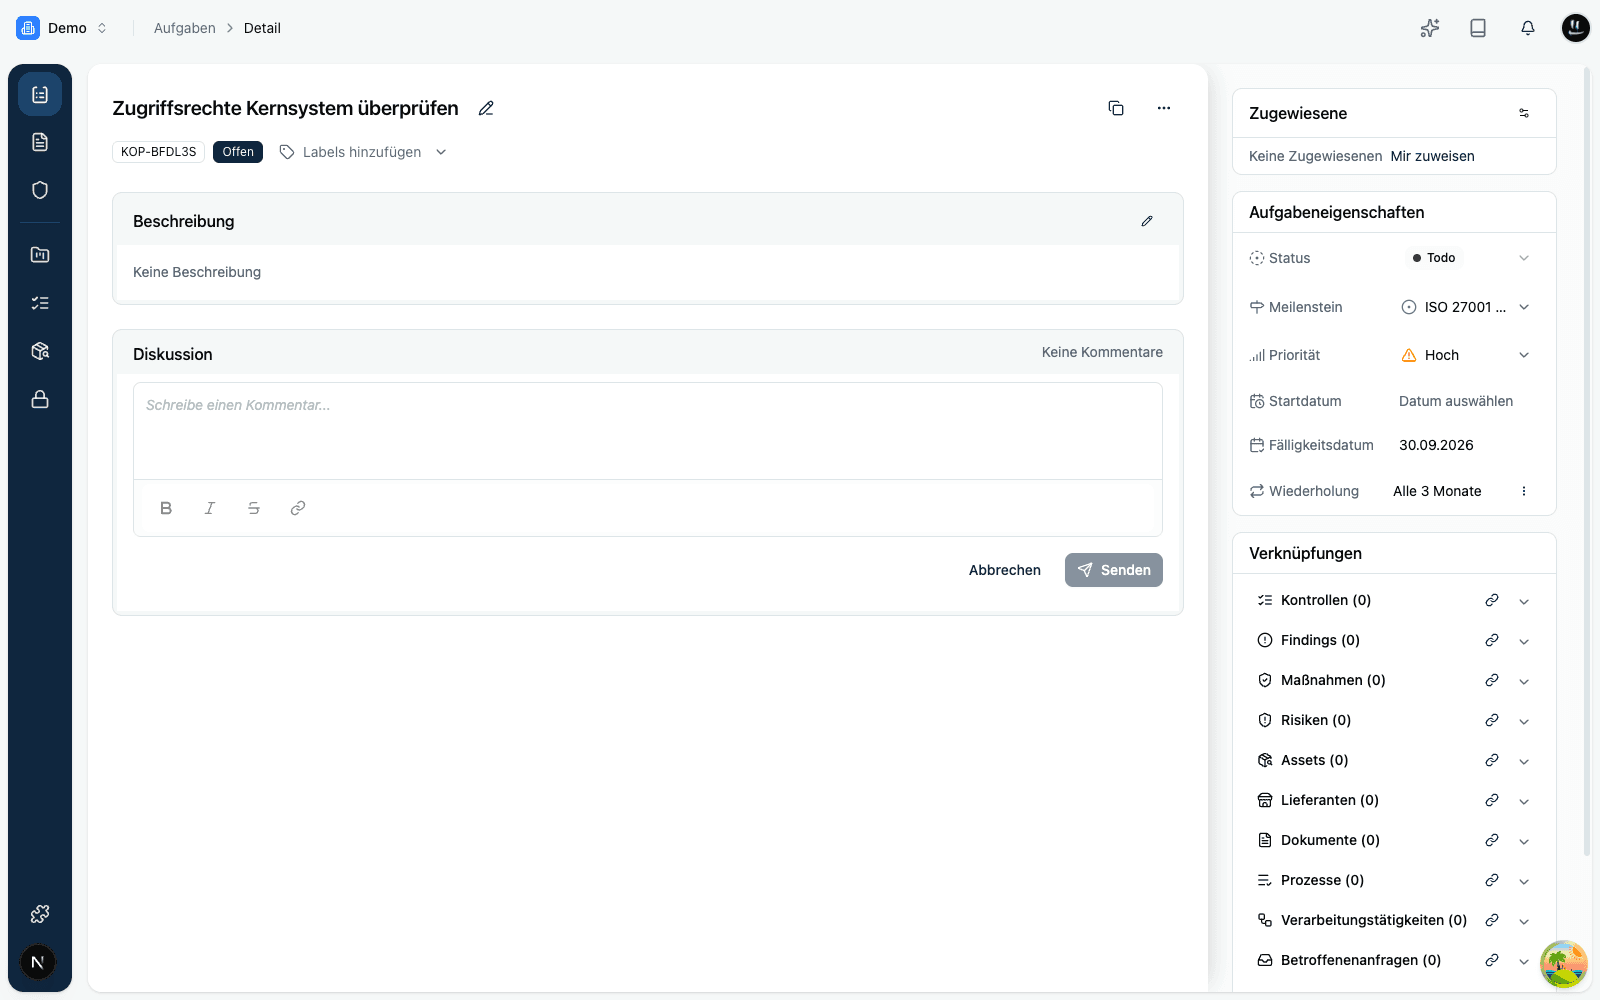Link a finding via Findings link icon
Image resolution: width=1600 pixels, height=1000 pixels.
point(1492,640)
